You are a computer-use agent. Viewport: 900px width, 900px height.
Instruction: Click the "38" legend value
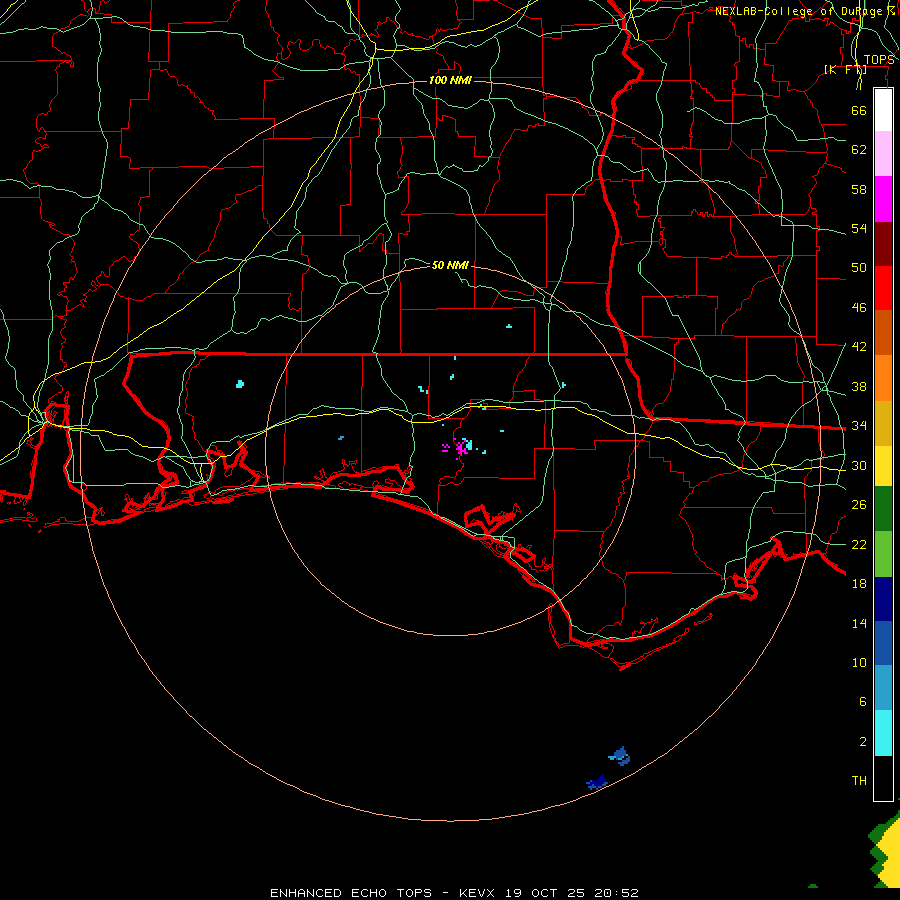(x=859, y=386)
